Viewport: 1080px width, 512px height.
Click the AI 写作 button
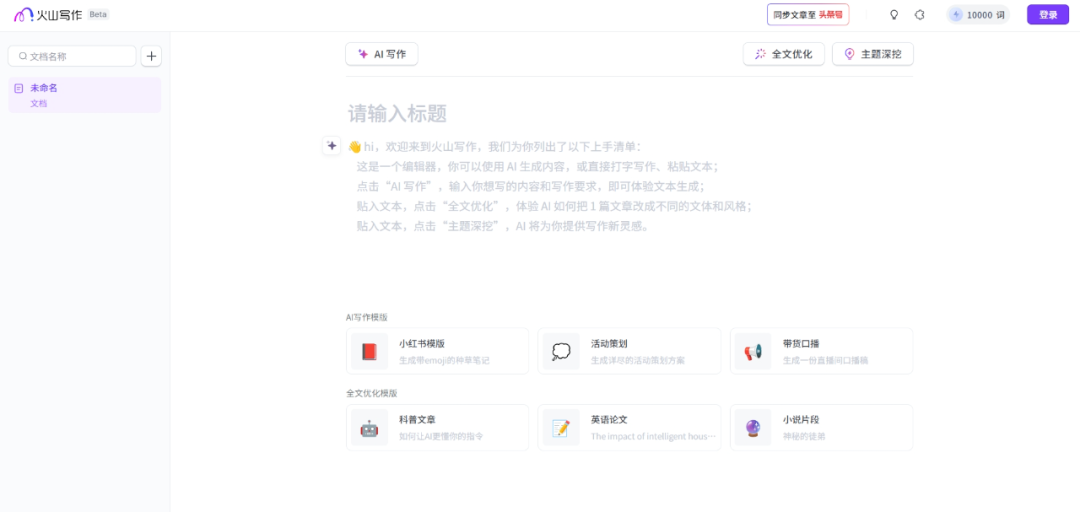tap(382, 54)
